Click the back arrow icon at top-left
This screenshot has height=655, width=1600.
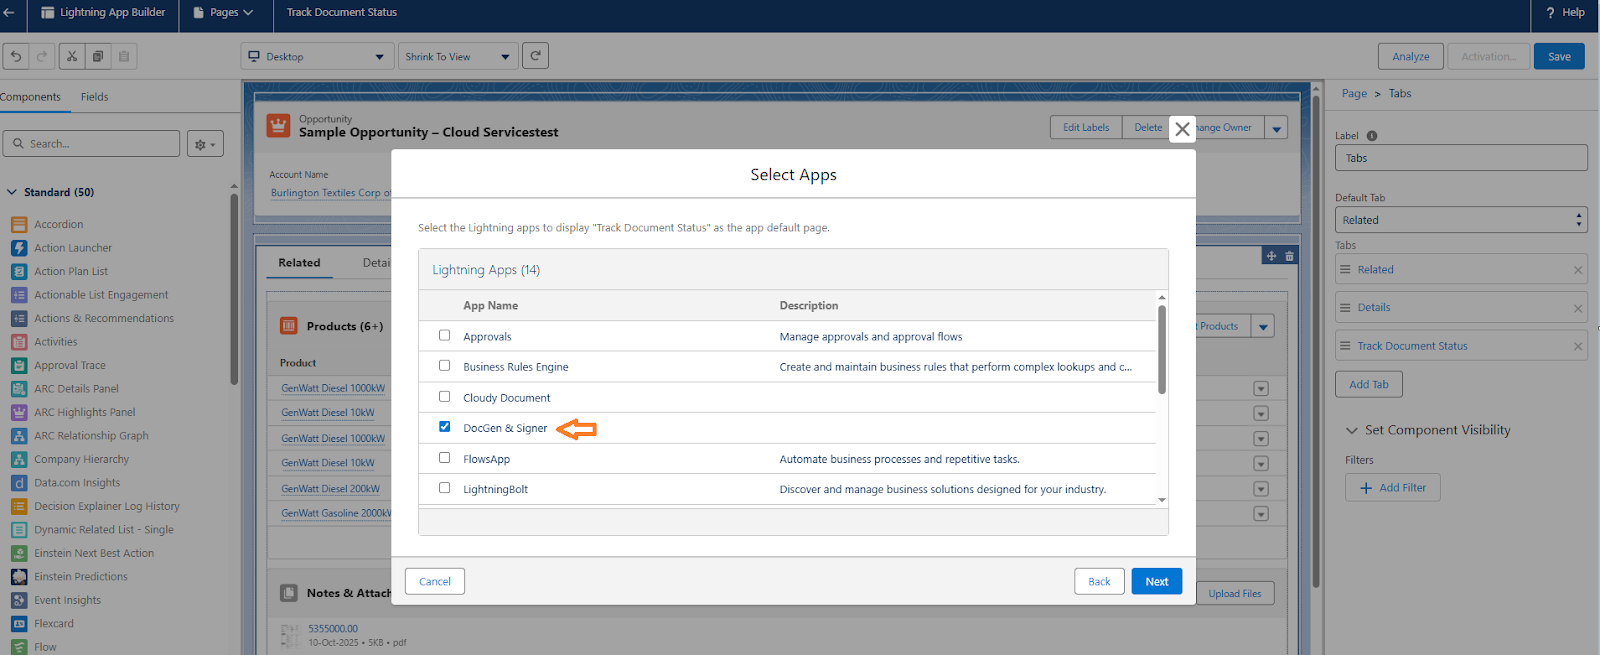tap(9, 13)
